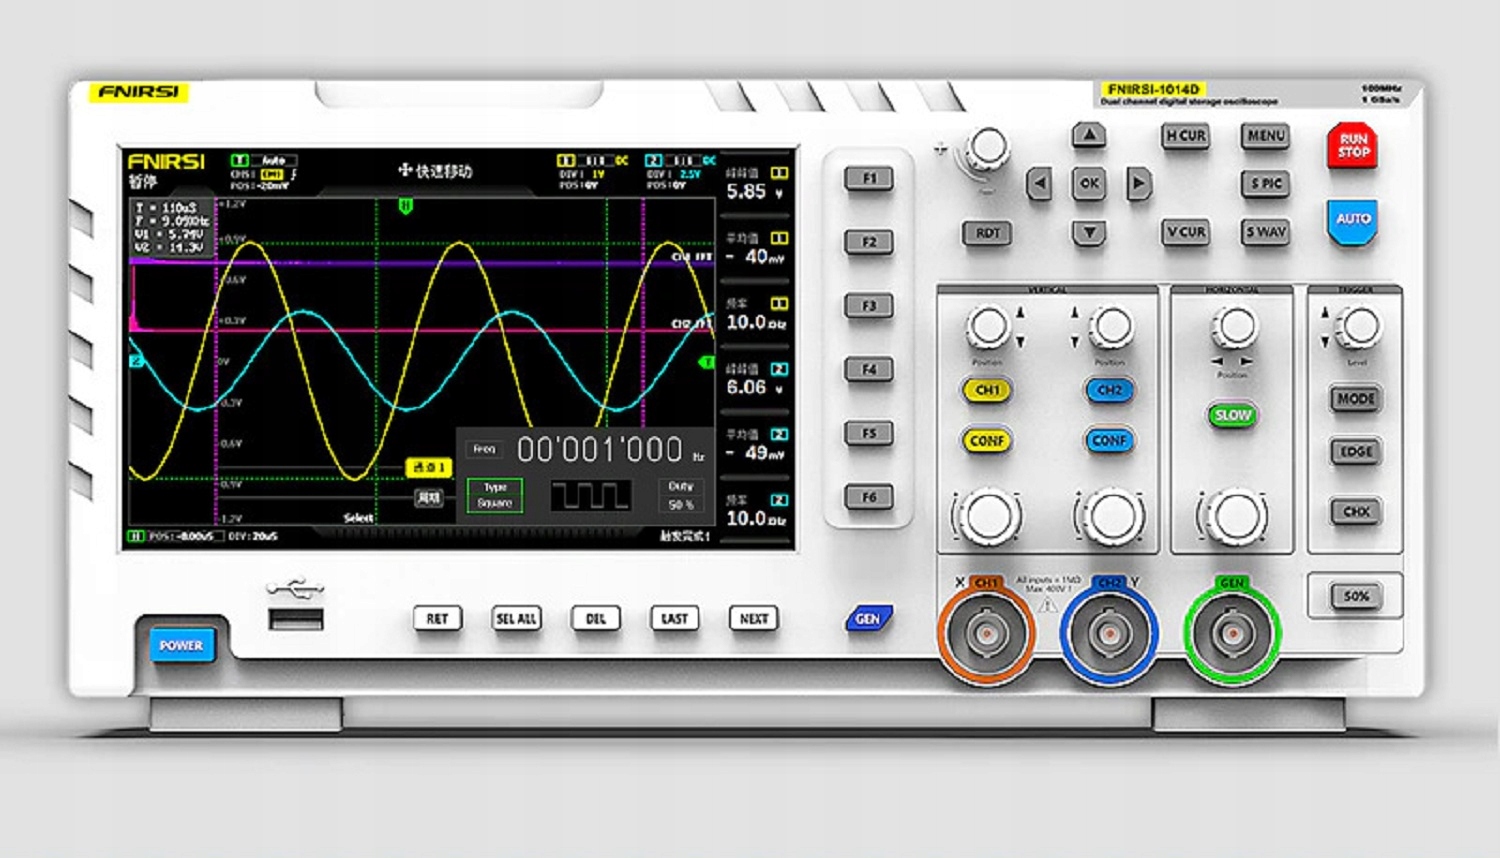Push the F2 soft key
This screenshot has width=1500, height=858.
[x=869, y=242]
